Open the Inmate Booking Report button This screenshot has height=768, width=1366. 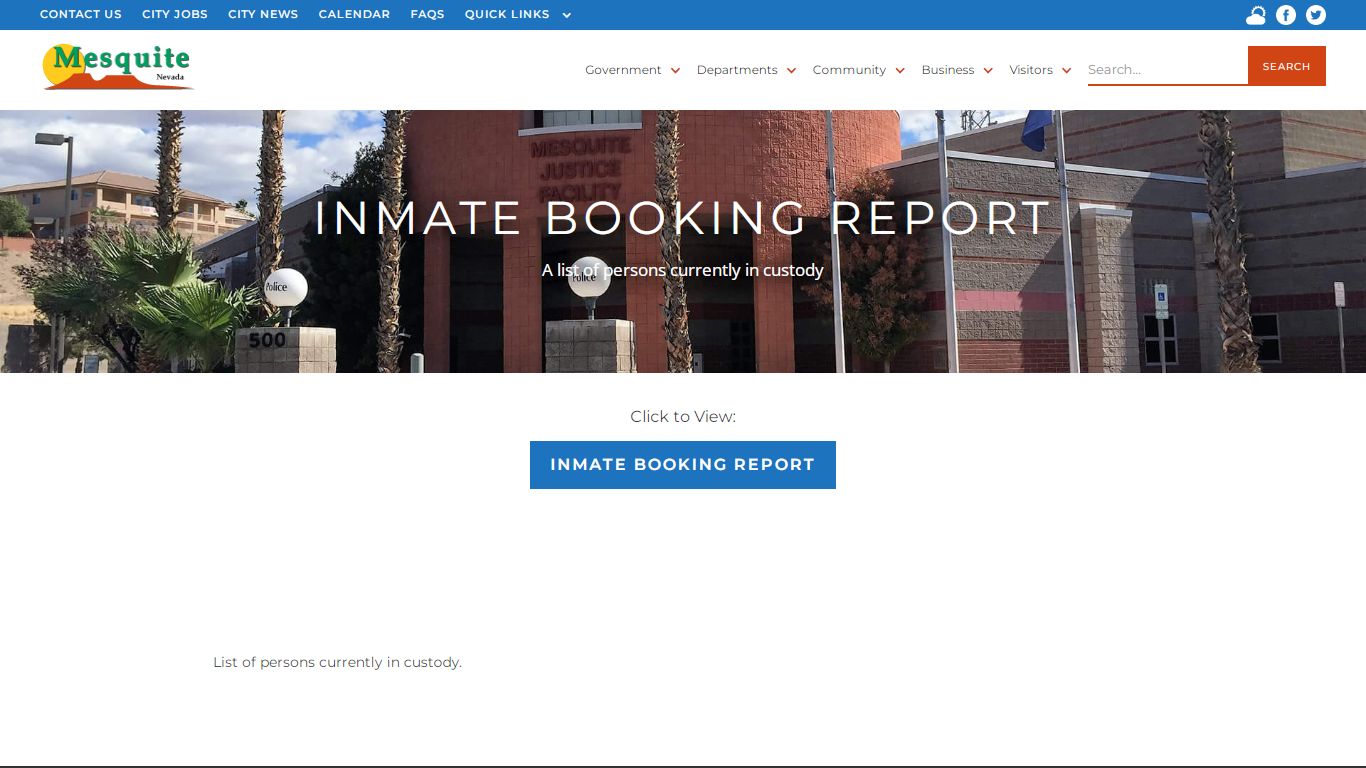point(683,465)
